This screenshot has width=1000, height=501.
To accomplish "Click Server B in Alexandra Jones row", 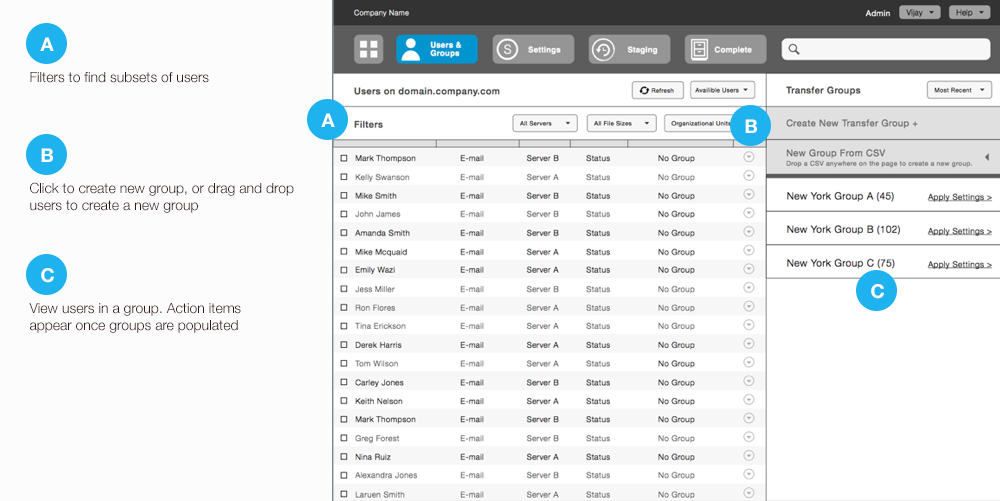I will 542,476.
